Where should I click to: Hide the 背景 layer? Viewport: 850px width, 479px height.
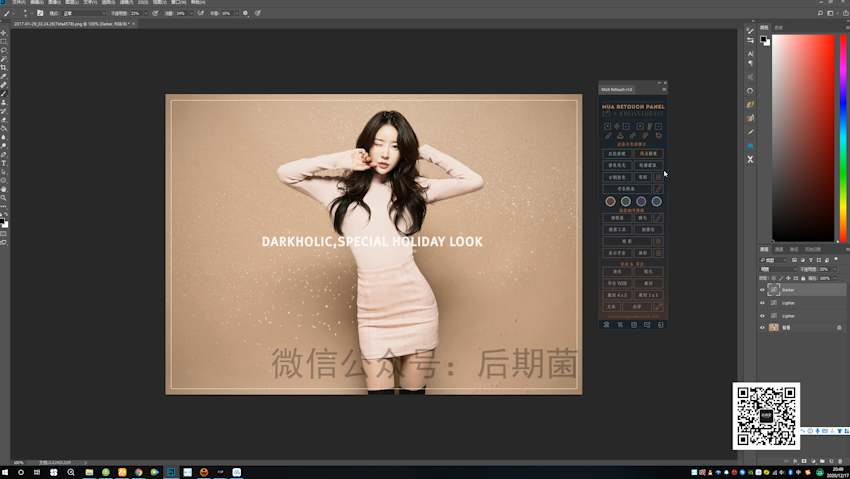762,327
